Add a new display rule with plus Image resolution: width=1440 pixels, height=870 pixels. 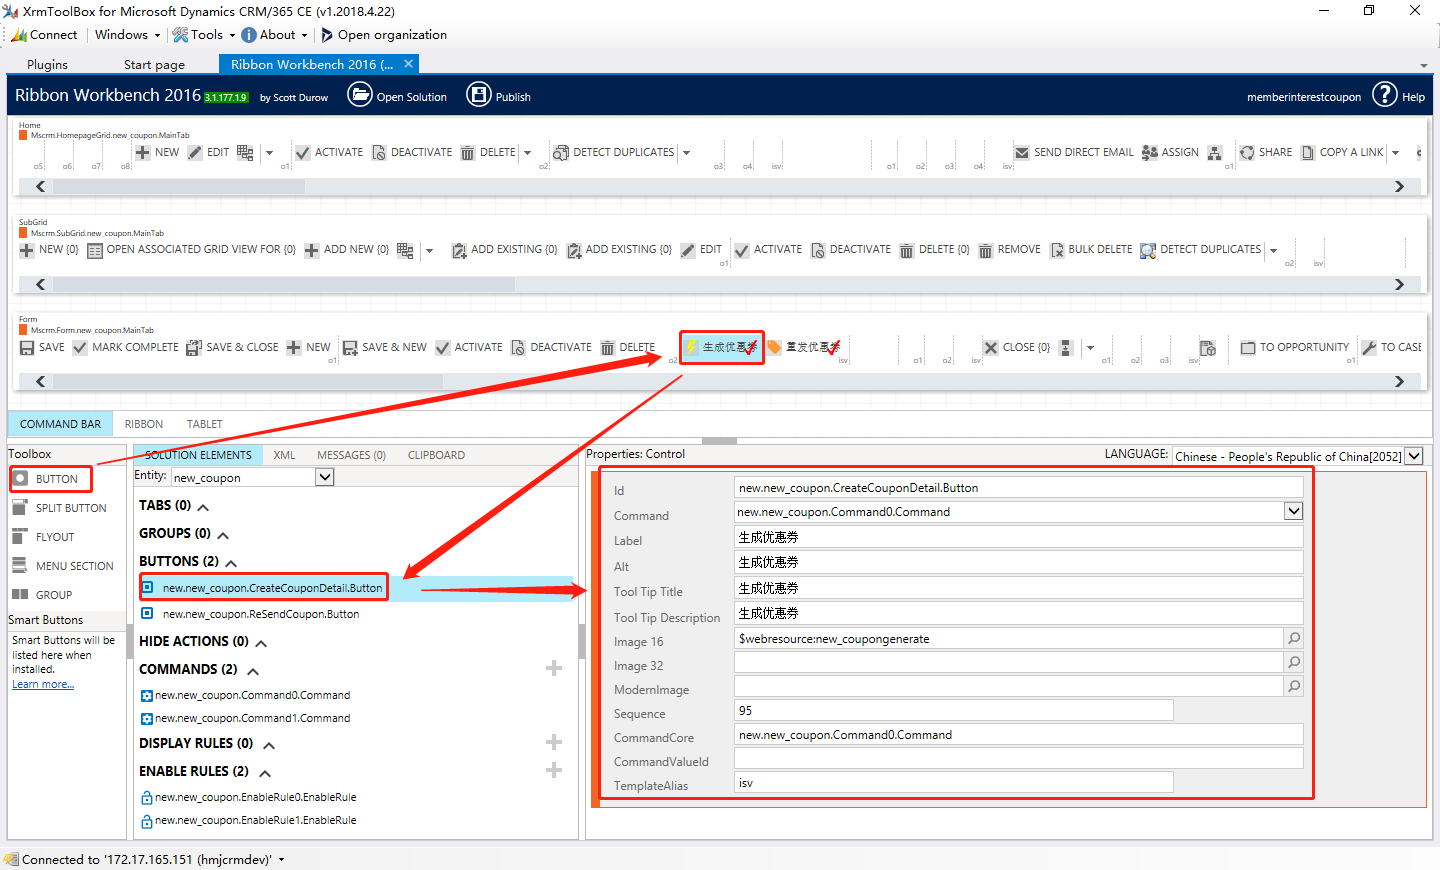click(554, 742)
